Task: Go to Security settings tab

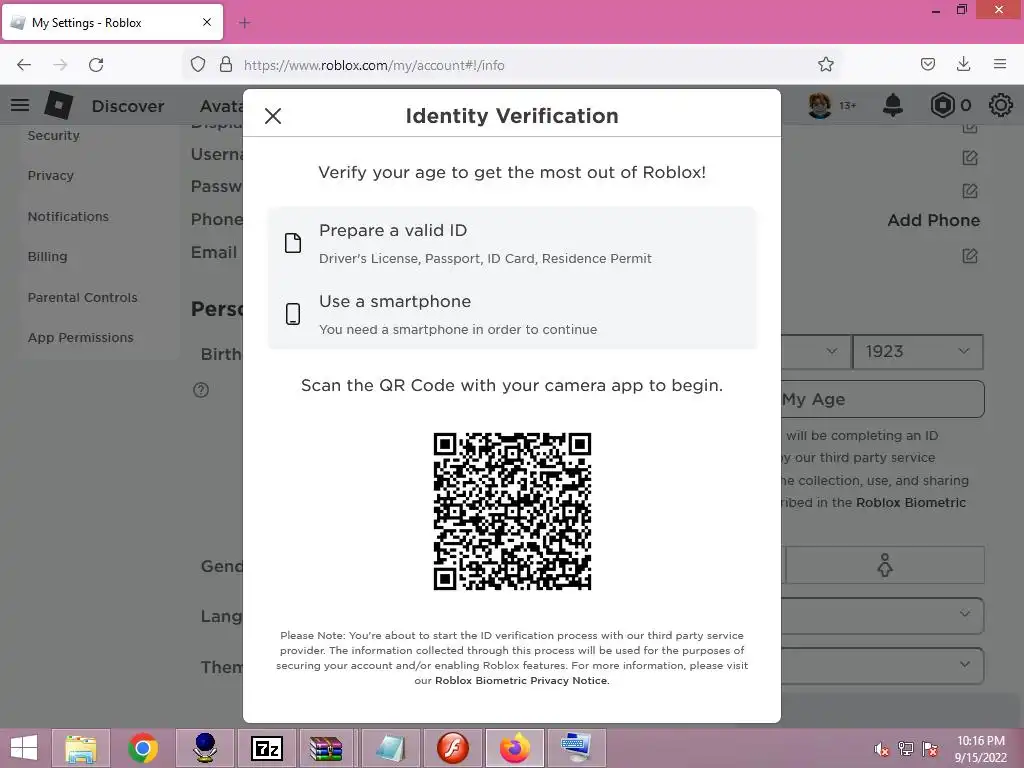Action: (x=54, y=135)
